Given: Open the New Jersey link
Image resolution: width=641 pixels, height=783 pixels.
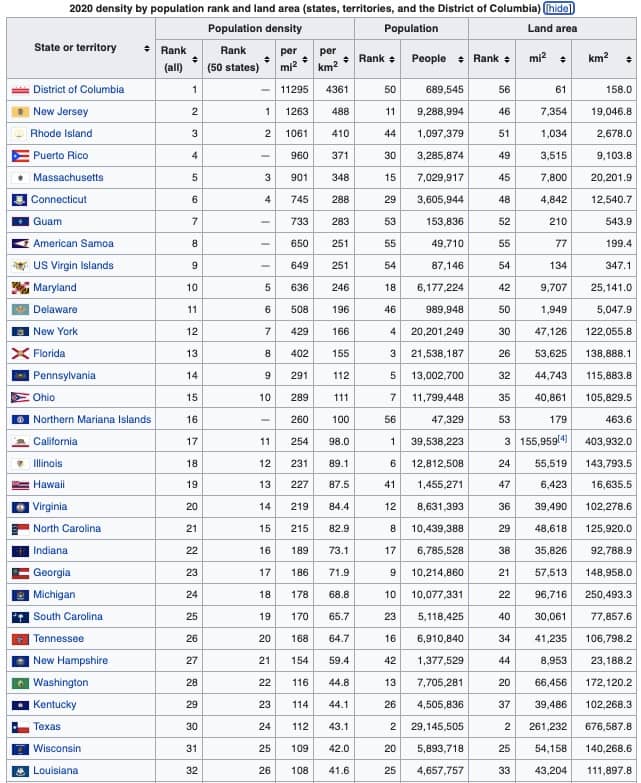Looking at the screenshot, I should [60, 111].
